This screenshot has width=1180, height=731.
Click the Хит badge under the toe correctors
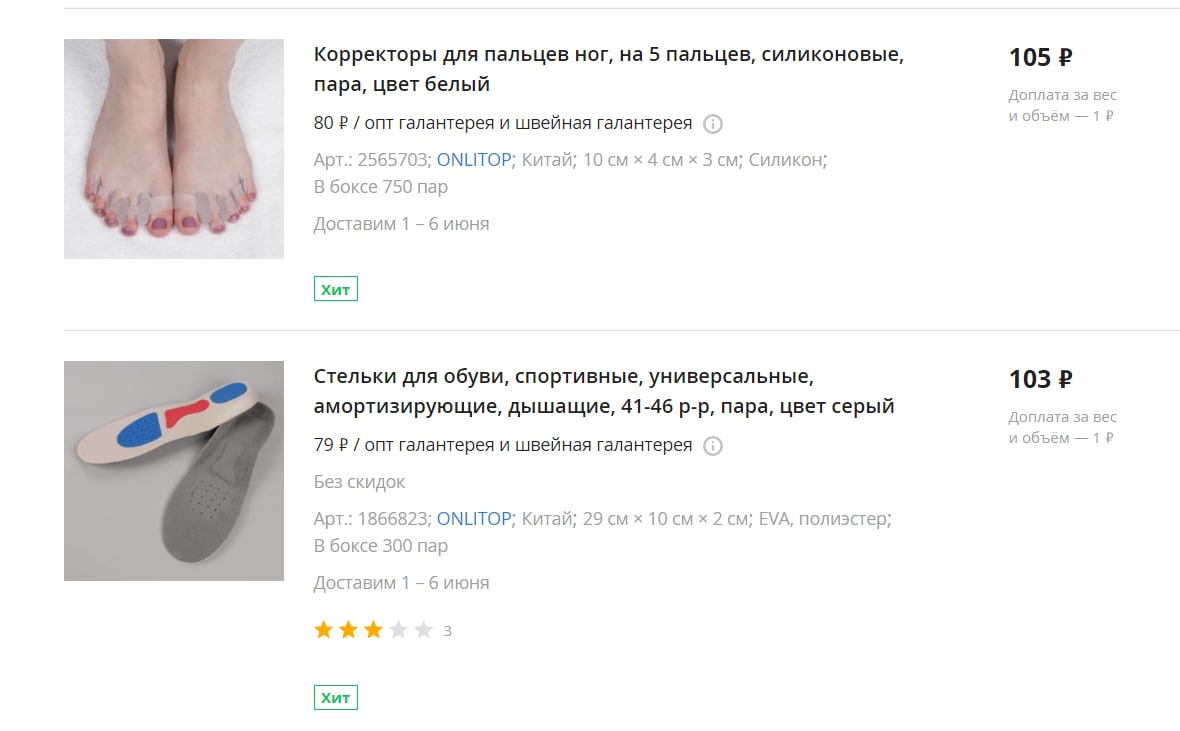pyautogui.click(x=336, y=289)
